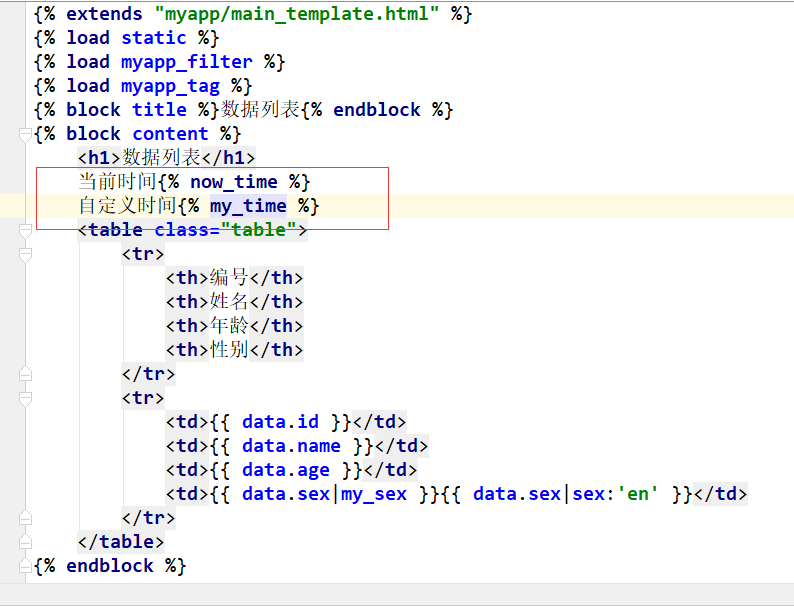Click 'static' in load static line
This screenshot has height=606, width=794.
point(154,38)
